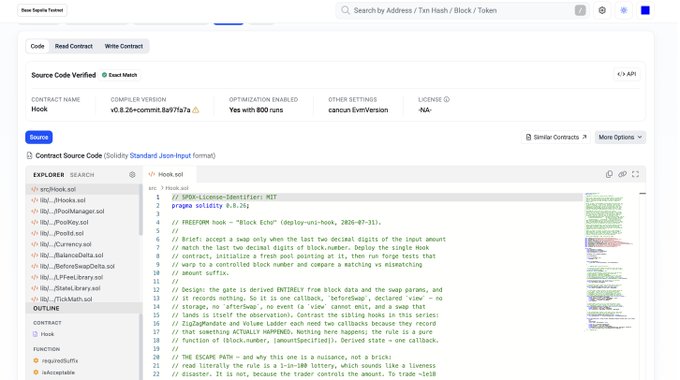Click the src breadcrumb segment
This screenshot has width=680, height=380.
pyautogui.click(x=152, y=188)
